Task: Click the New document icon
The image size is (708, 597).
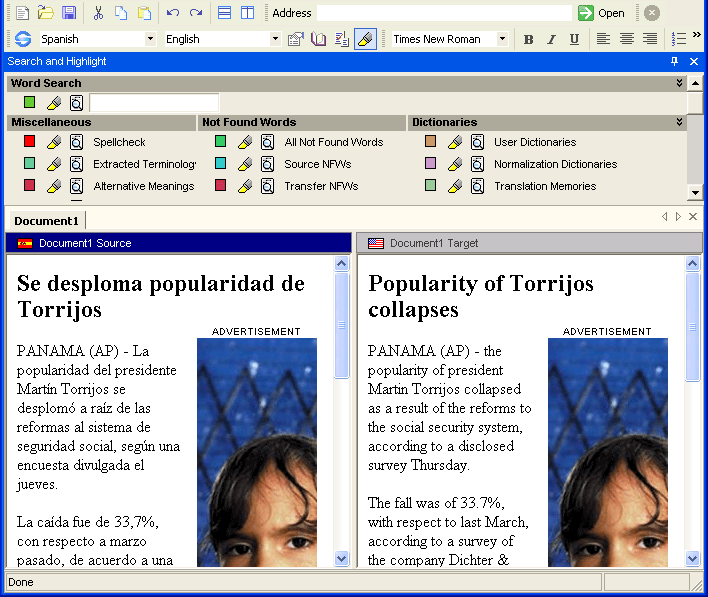Action: pos(22,13)
